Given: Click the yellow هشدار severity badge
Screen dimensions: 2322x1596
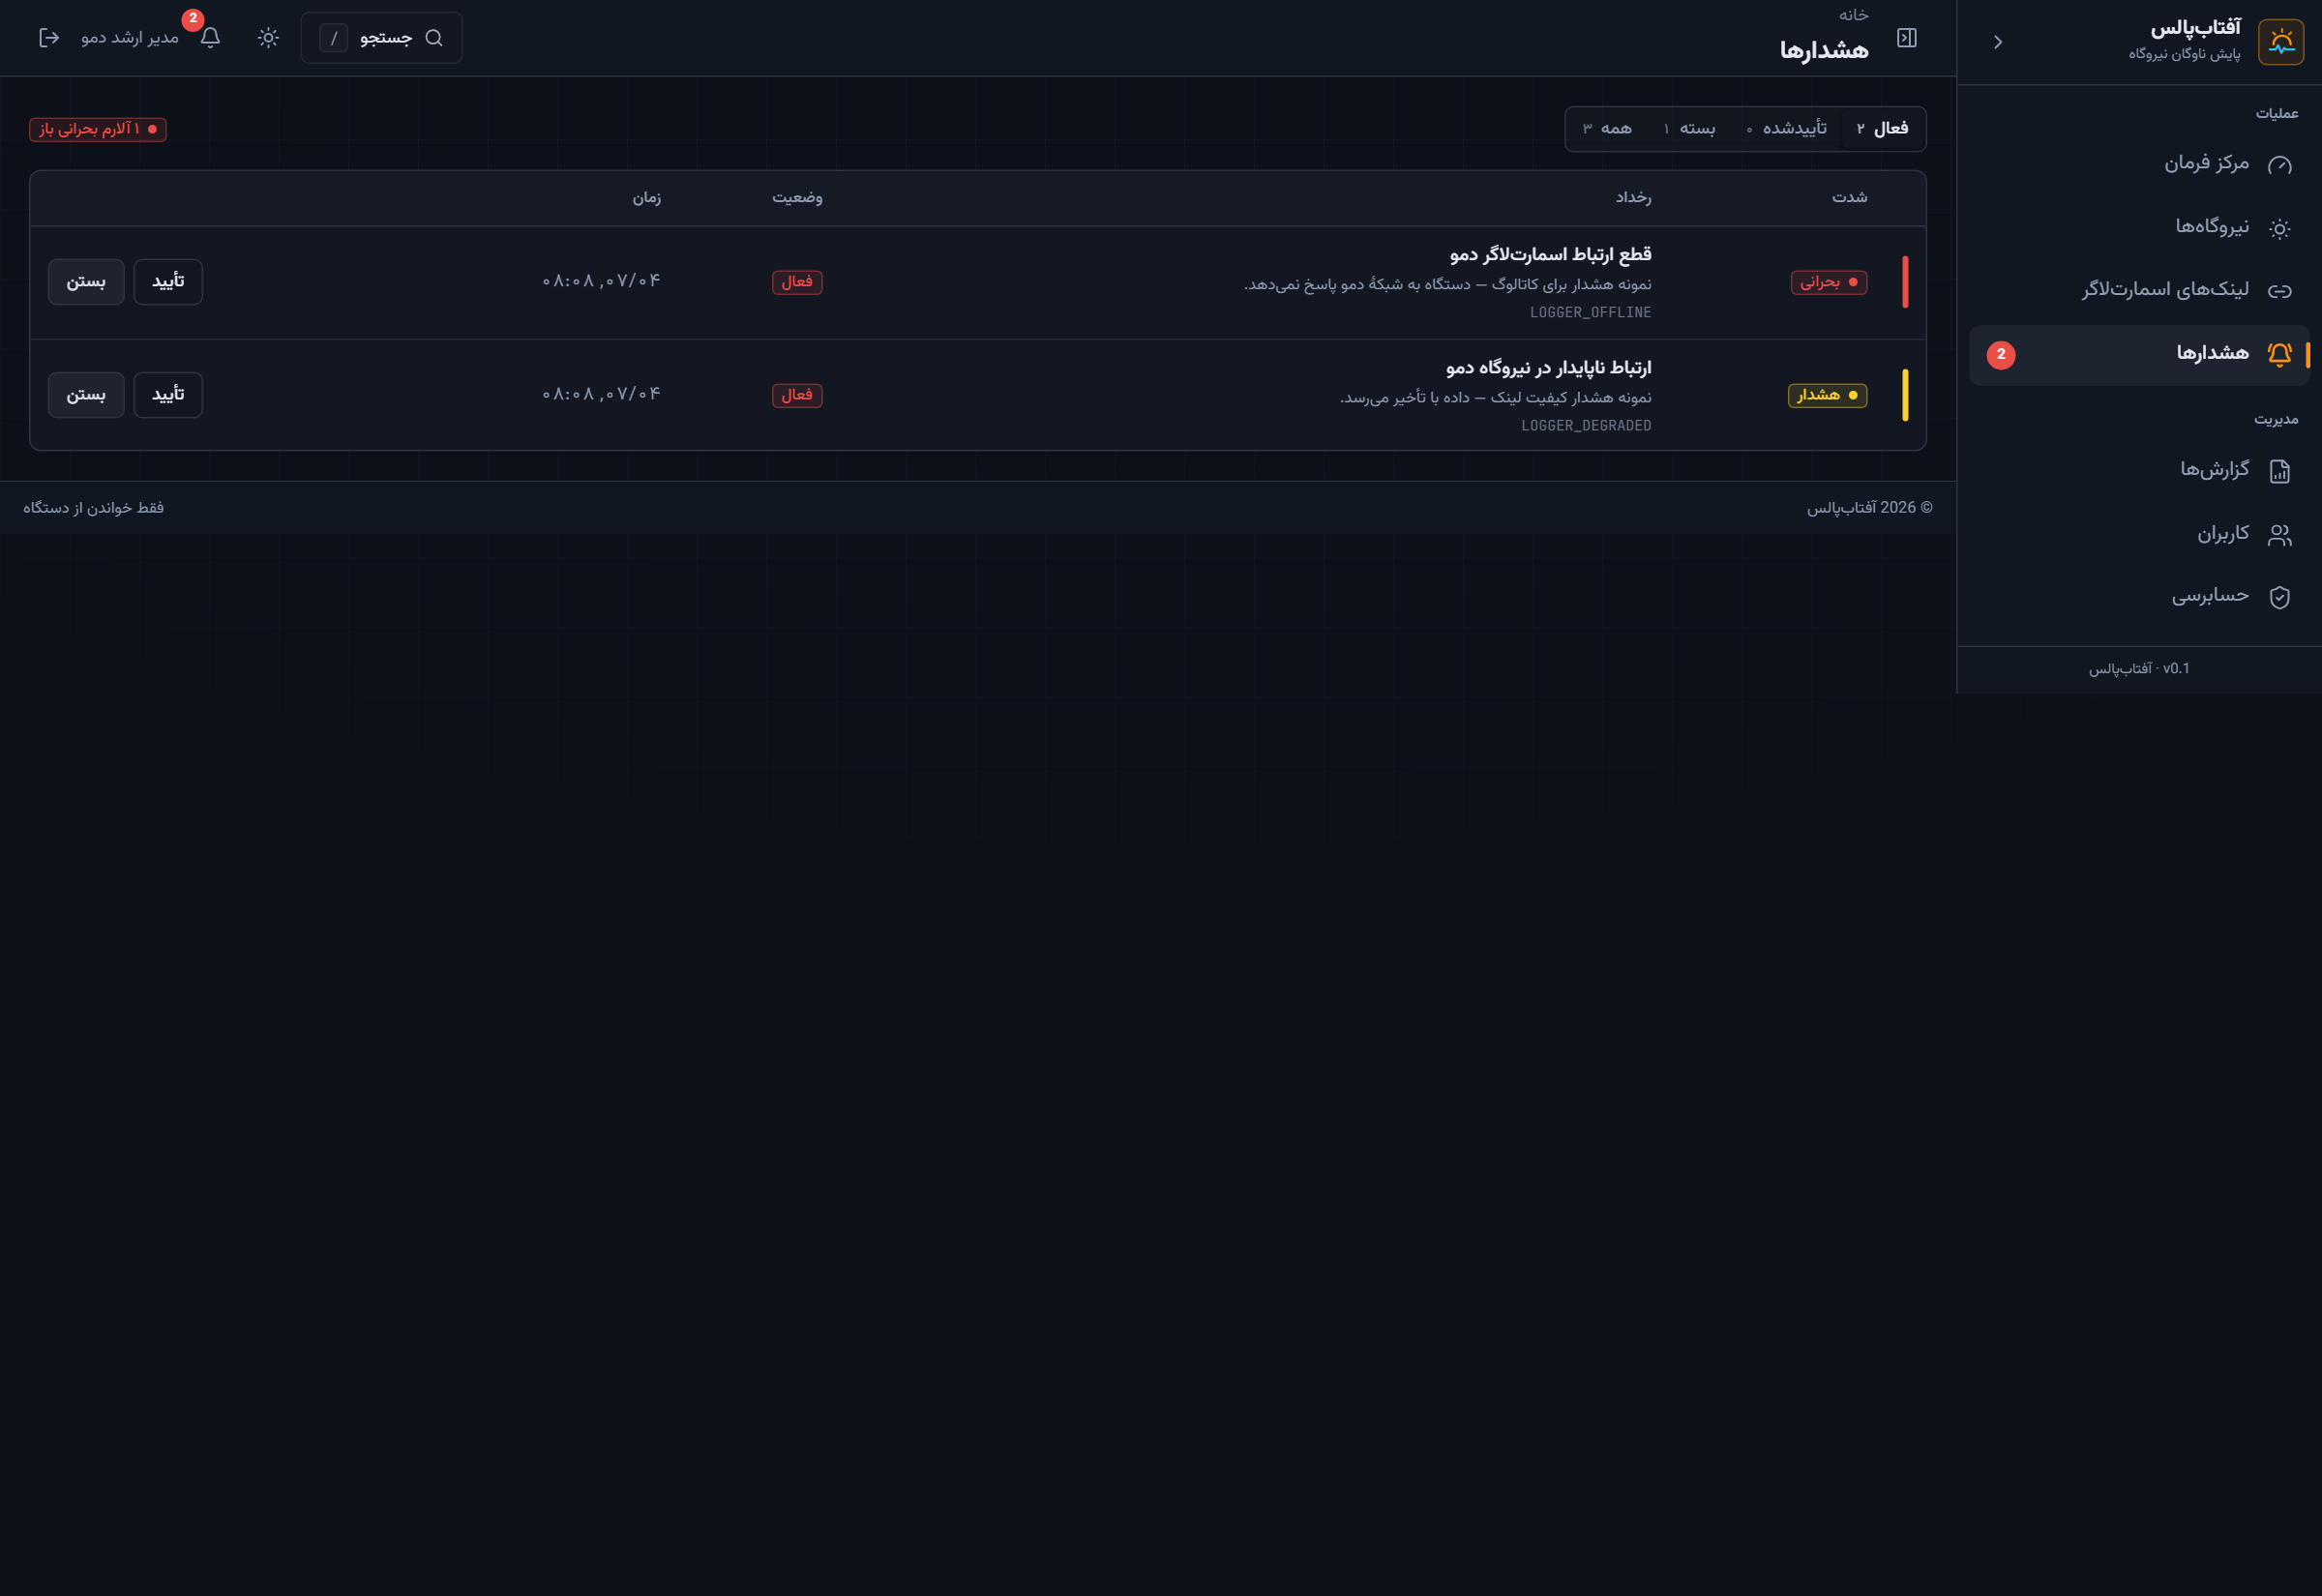Looking at the screenshot, I should [x=1827, y=396].
